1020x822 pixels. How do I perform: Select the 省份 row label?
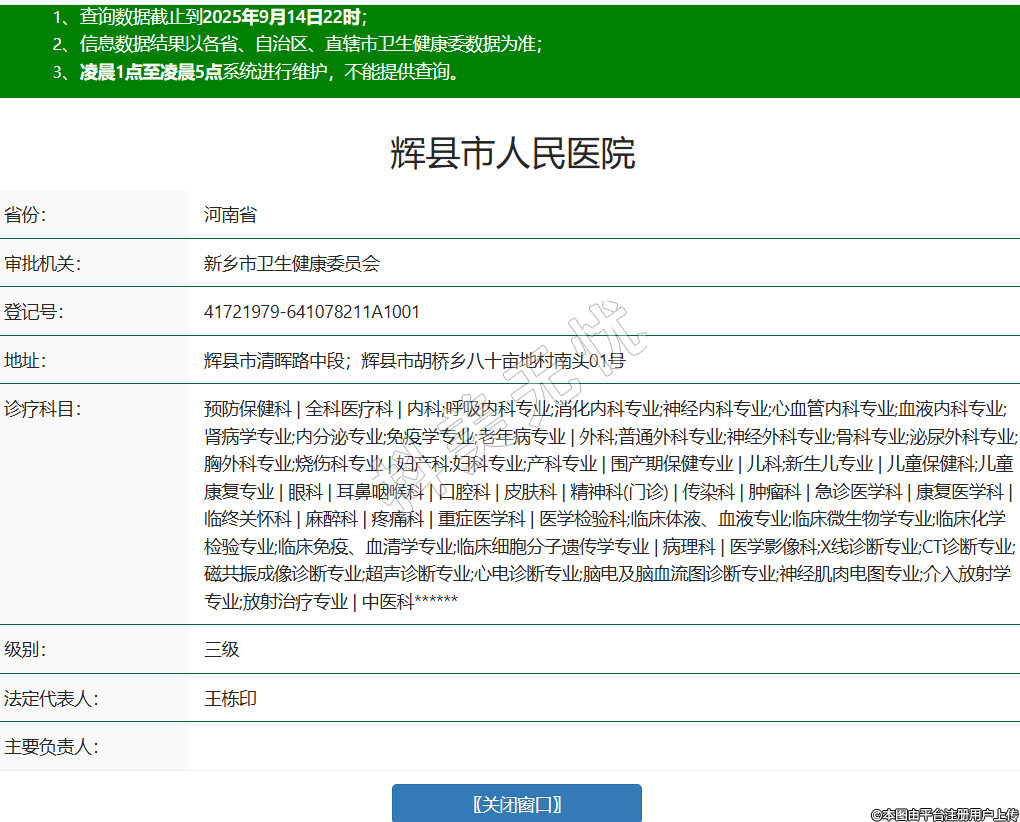click(26, 215)
